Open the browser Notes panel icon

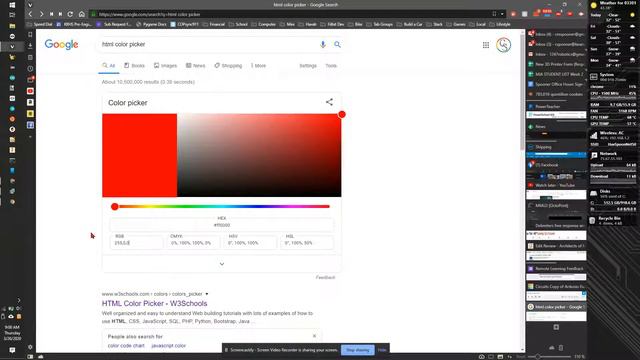(30, 57)
